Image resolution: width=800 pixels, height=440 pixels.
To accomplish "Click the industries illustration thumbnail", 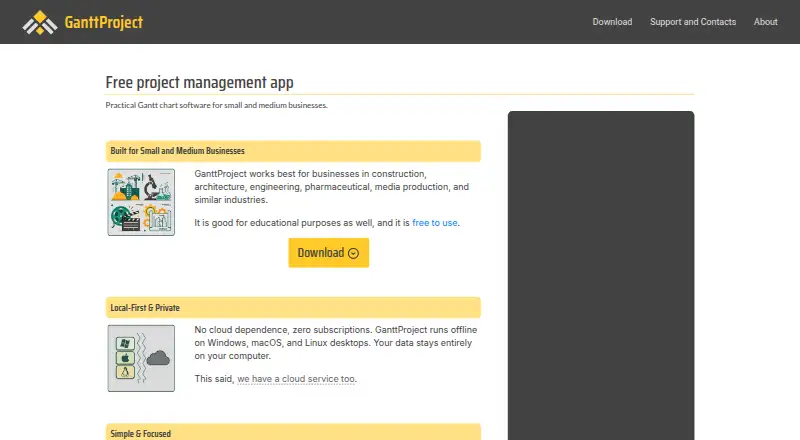I will pyautogui.click(x=141, y=202).
